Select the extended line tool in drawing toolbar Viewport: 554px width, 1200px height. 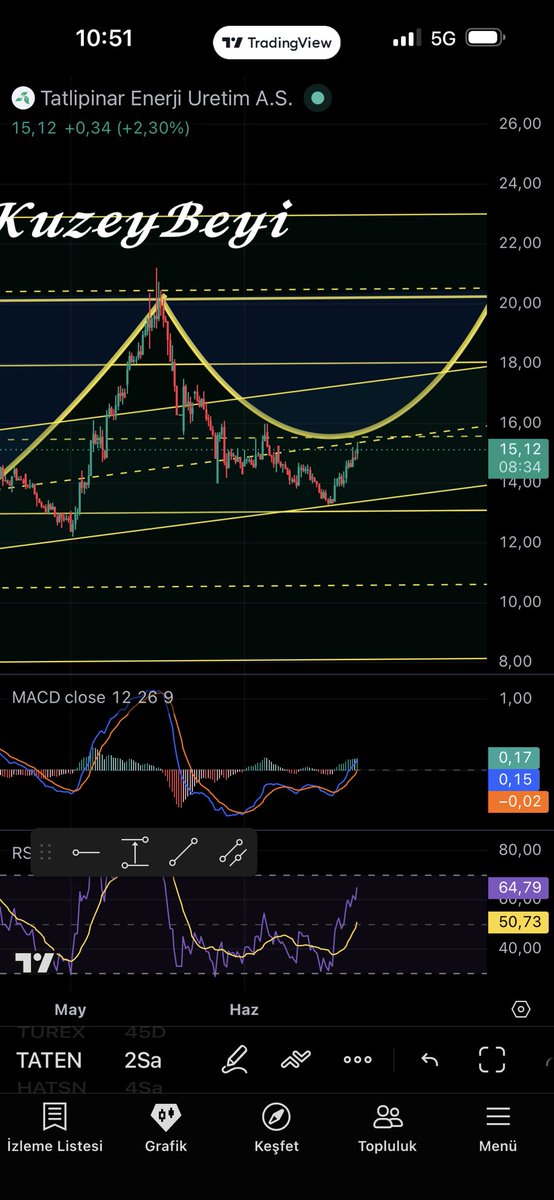(232, 853)
